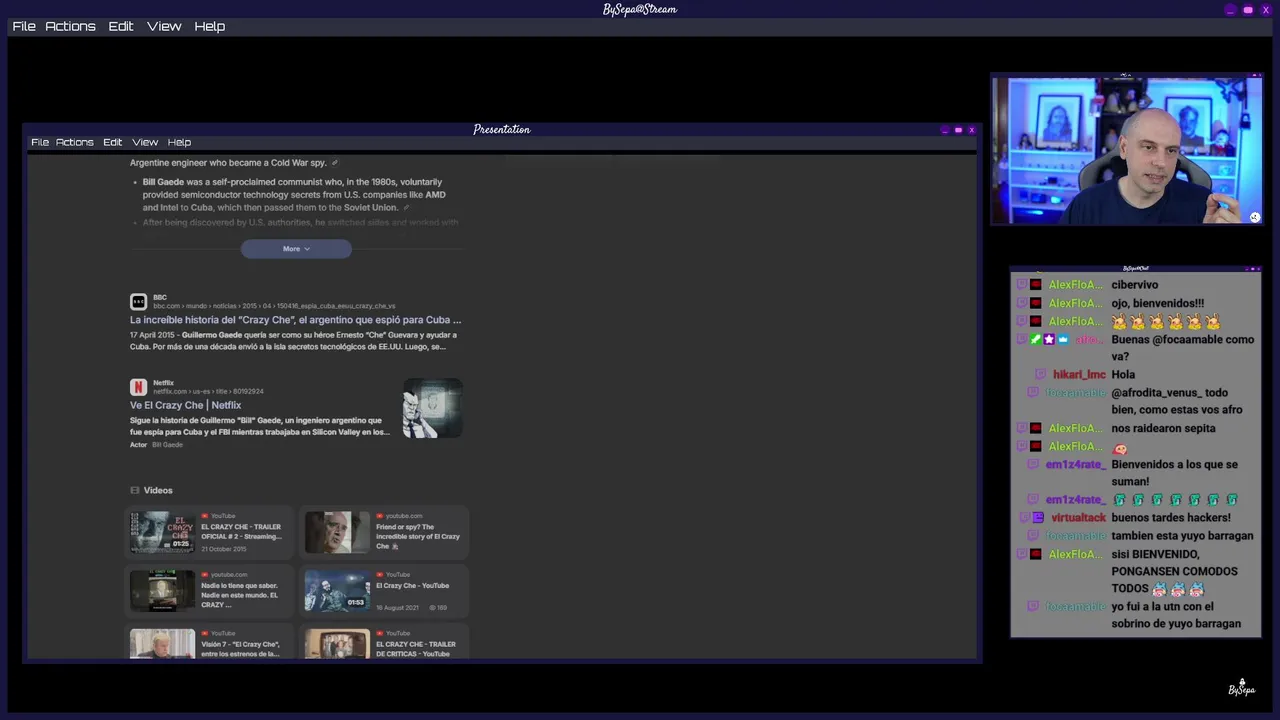The image size is (1280, 720).
Task: Click the BySepa logo watermark icon
Action: pyautogui.click(x=1242, y=688)
